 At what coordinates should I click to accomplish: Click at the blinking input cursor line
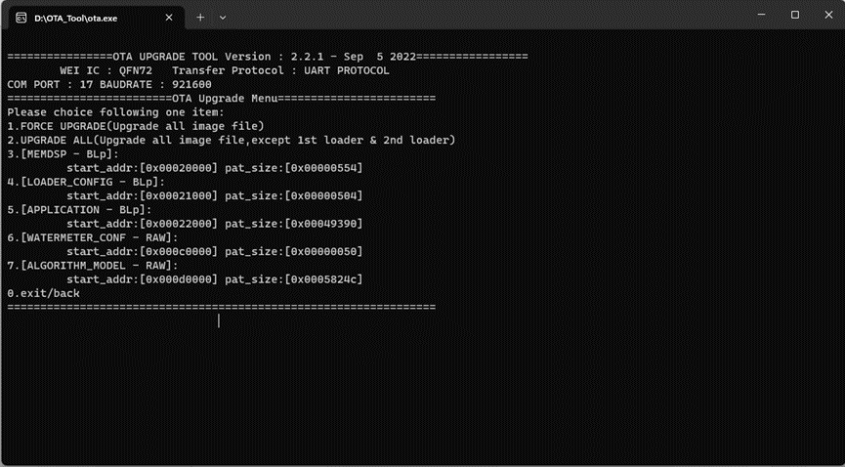219,321
